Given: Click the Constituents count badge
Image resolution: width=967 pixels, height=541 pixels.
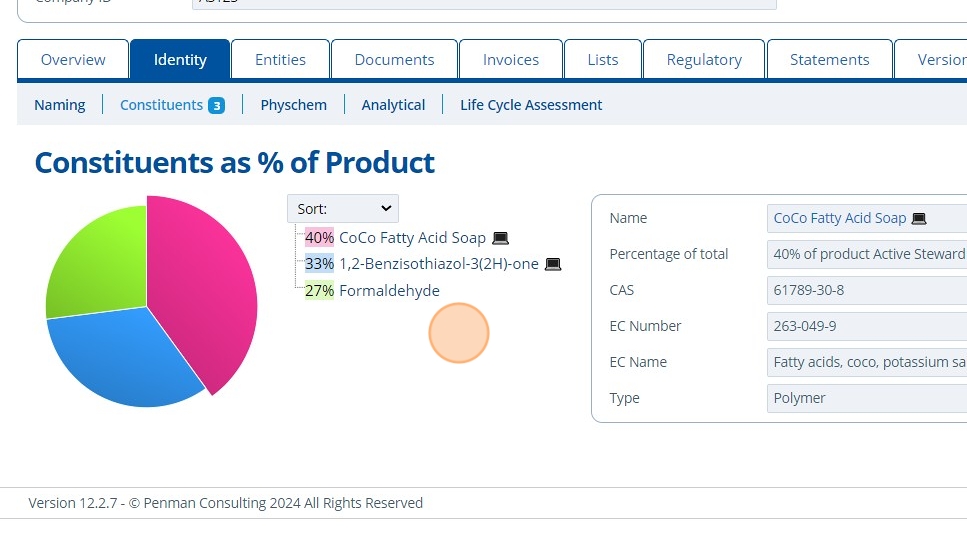Looking at the screenshot, I should (216, 105).
